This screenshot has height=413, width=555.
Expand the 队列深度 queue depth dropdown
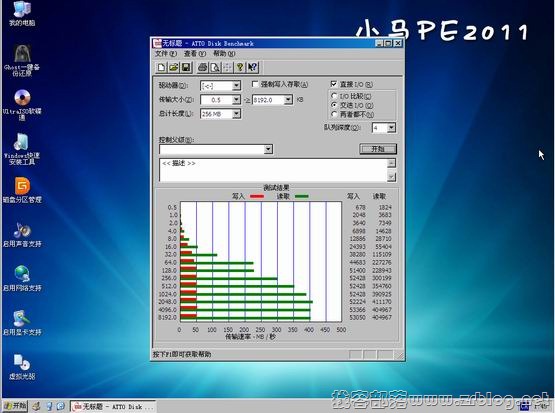(x=391, y=128)
